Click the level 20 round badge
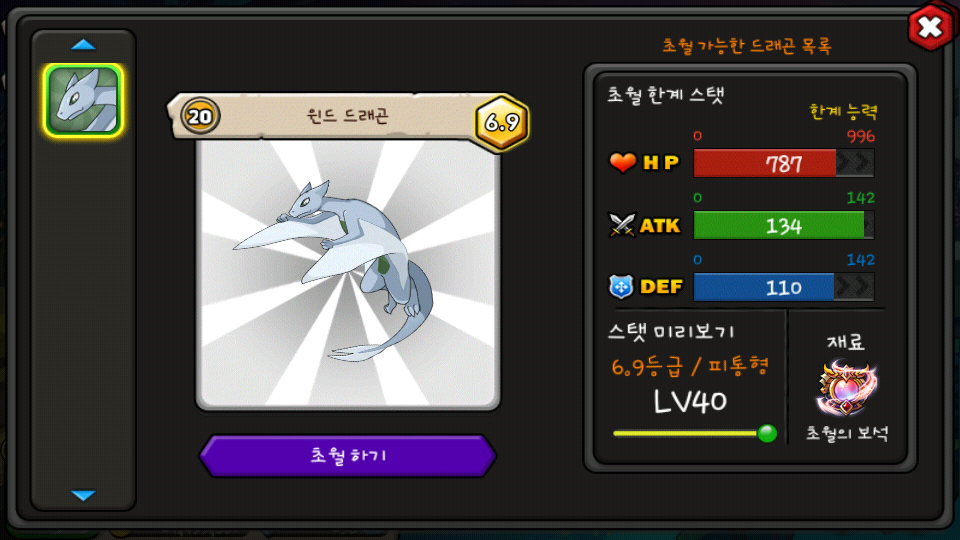The image size is (960, 540). tap(200, 116)
